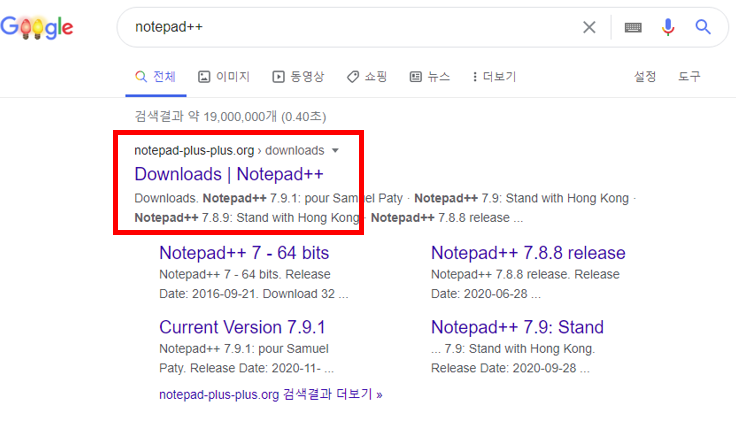Click snippet text 'Release Date: 2020-09-28'
Screen dimensions: 736x424
coord(503,368)
